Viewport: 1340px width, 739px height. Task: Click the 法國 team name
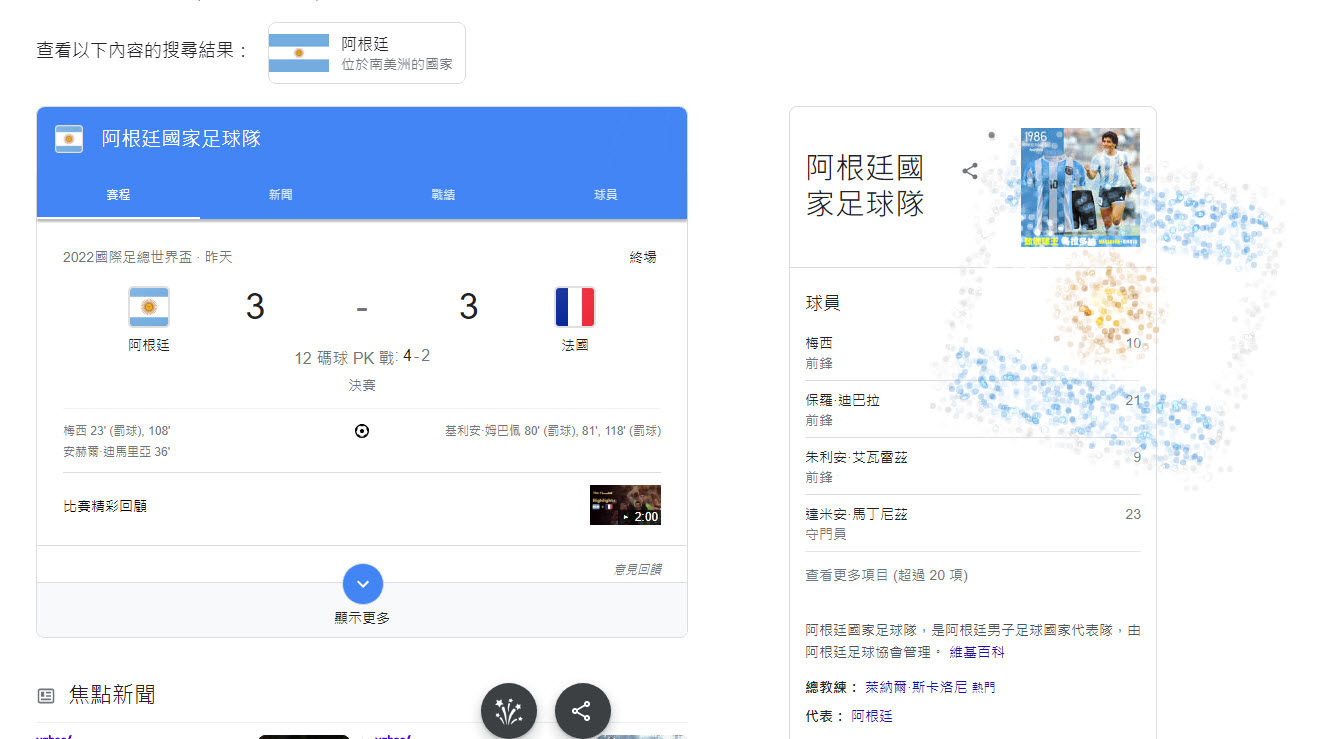click(575, 345)
